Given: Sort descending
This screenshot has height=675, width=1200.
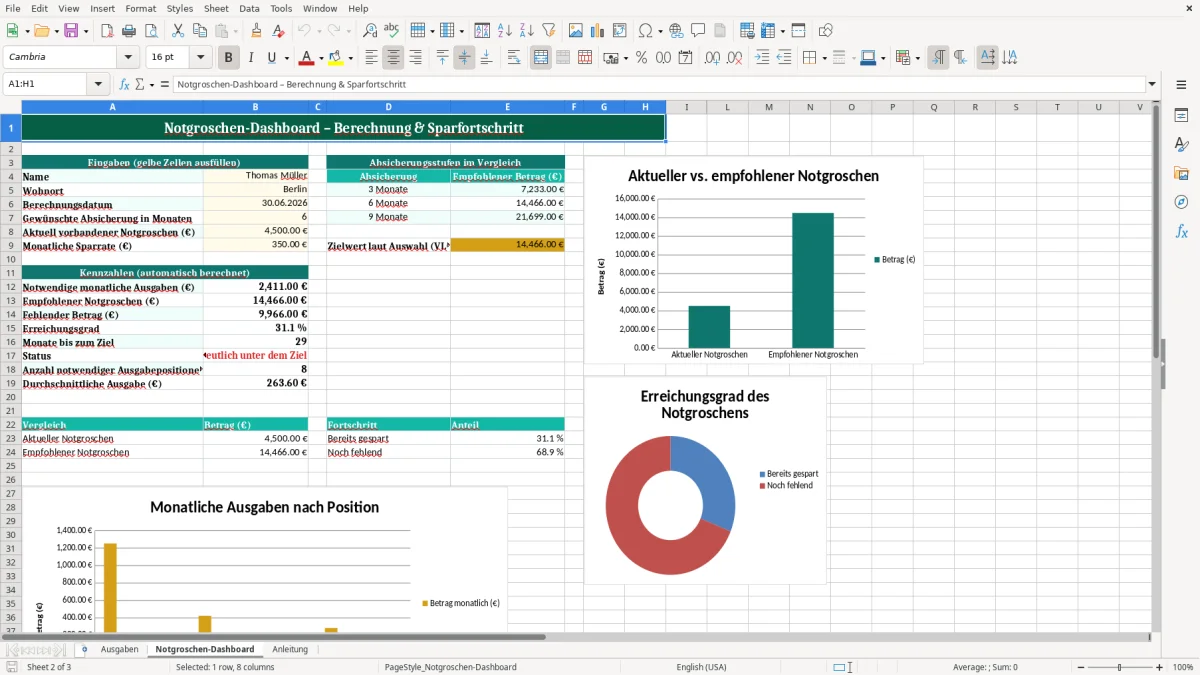Looking at the screenshot, I should coord(526,31).
